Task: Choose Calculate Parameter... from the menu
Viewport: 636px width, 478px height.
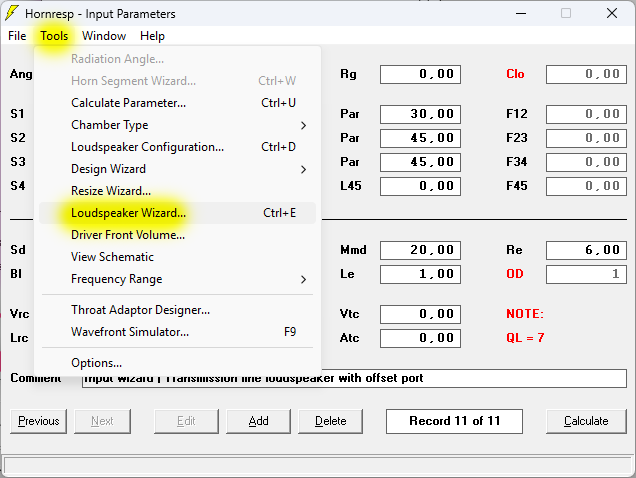Action: (177, 103)
